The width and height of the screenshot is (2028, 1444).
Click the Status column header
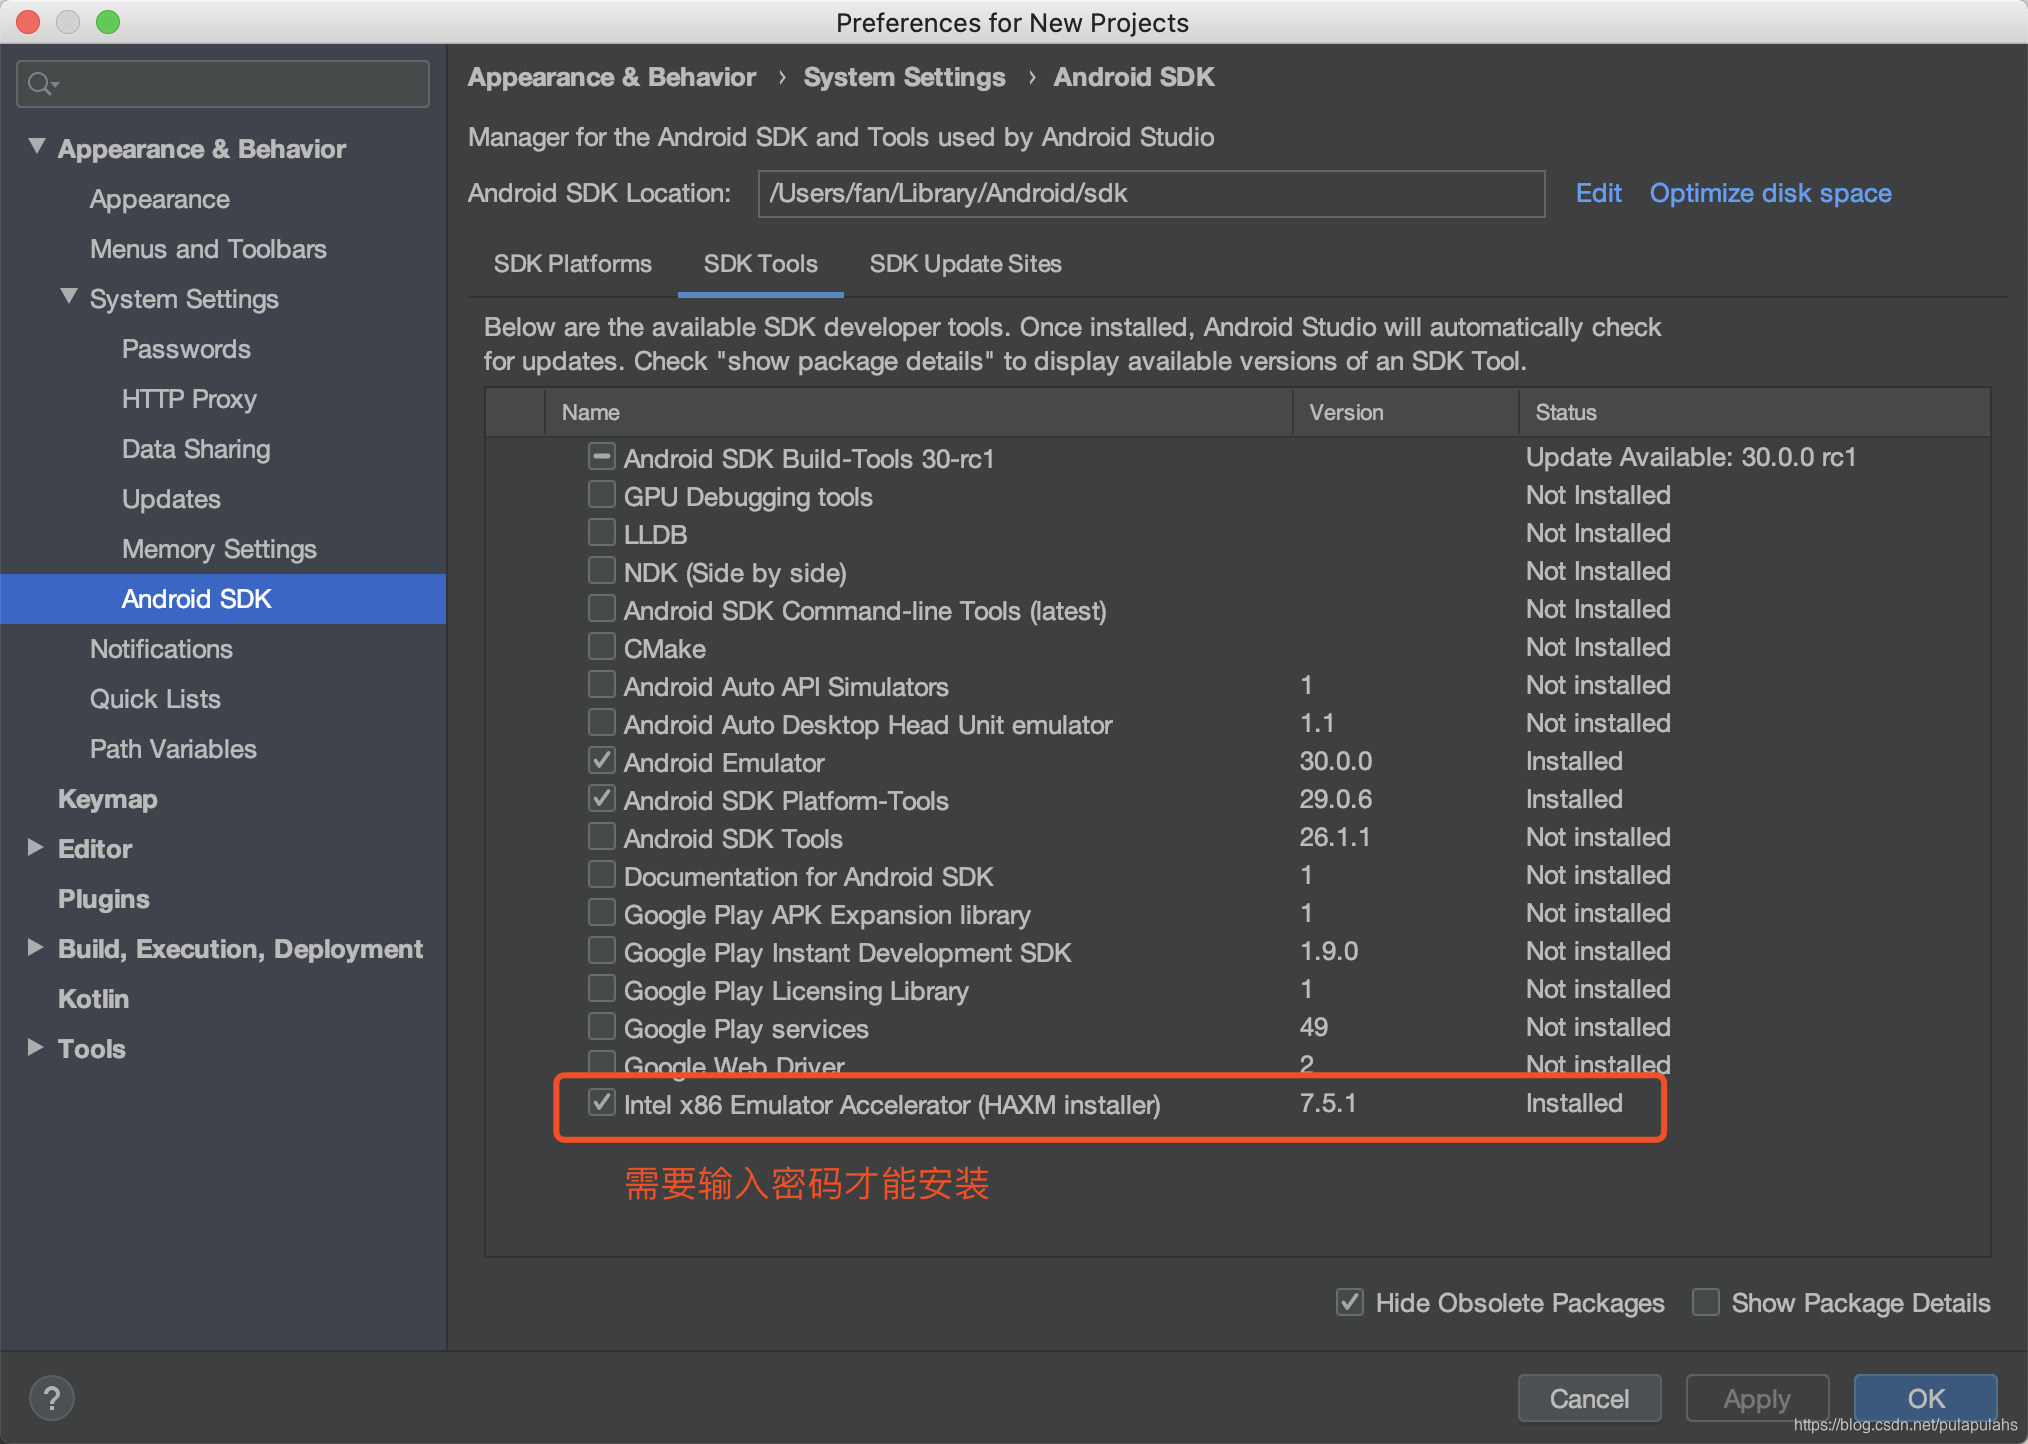1754,412
